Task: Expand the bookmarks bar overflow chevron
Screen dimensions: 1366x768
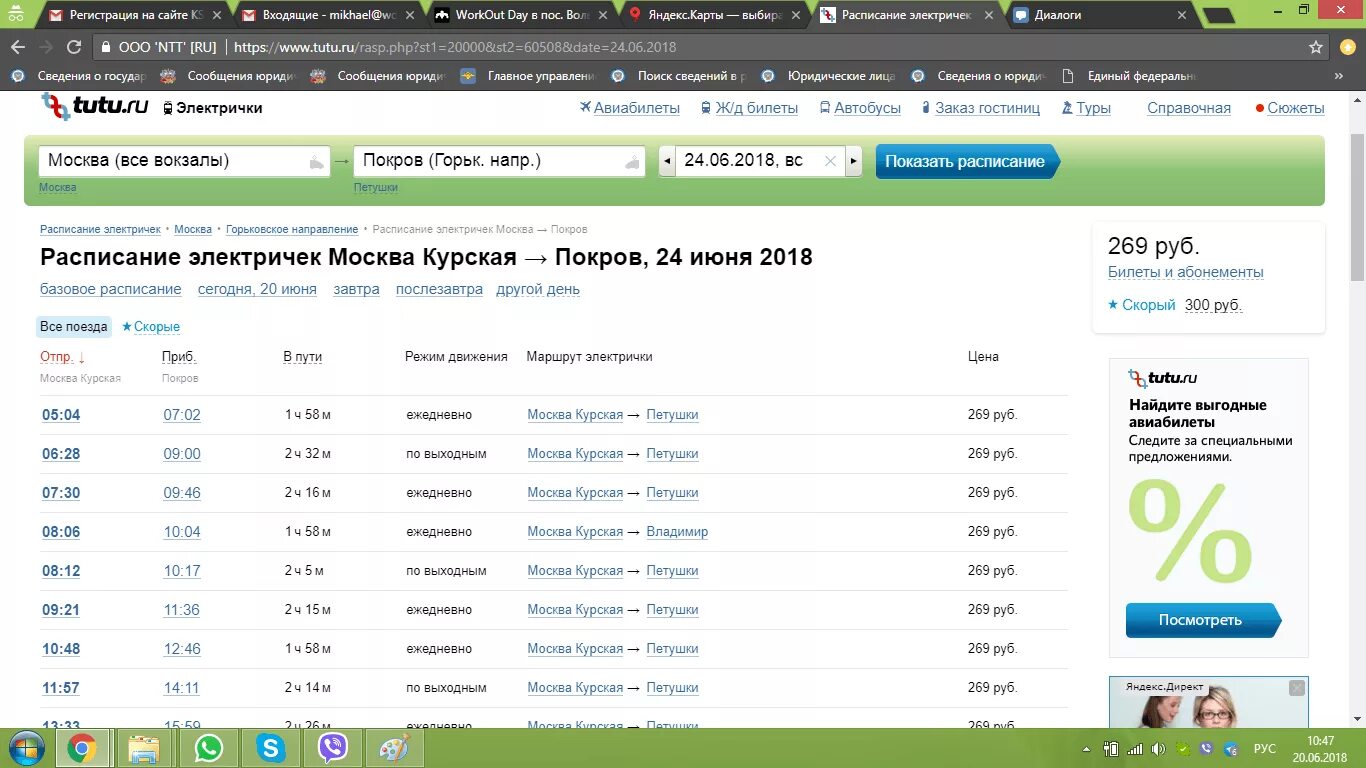Action: point(1338,76)
